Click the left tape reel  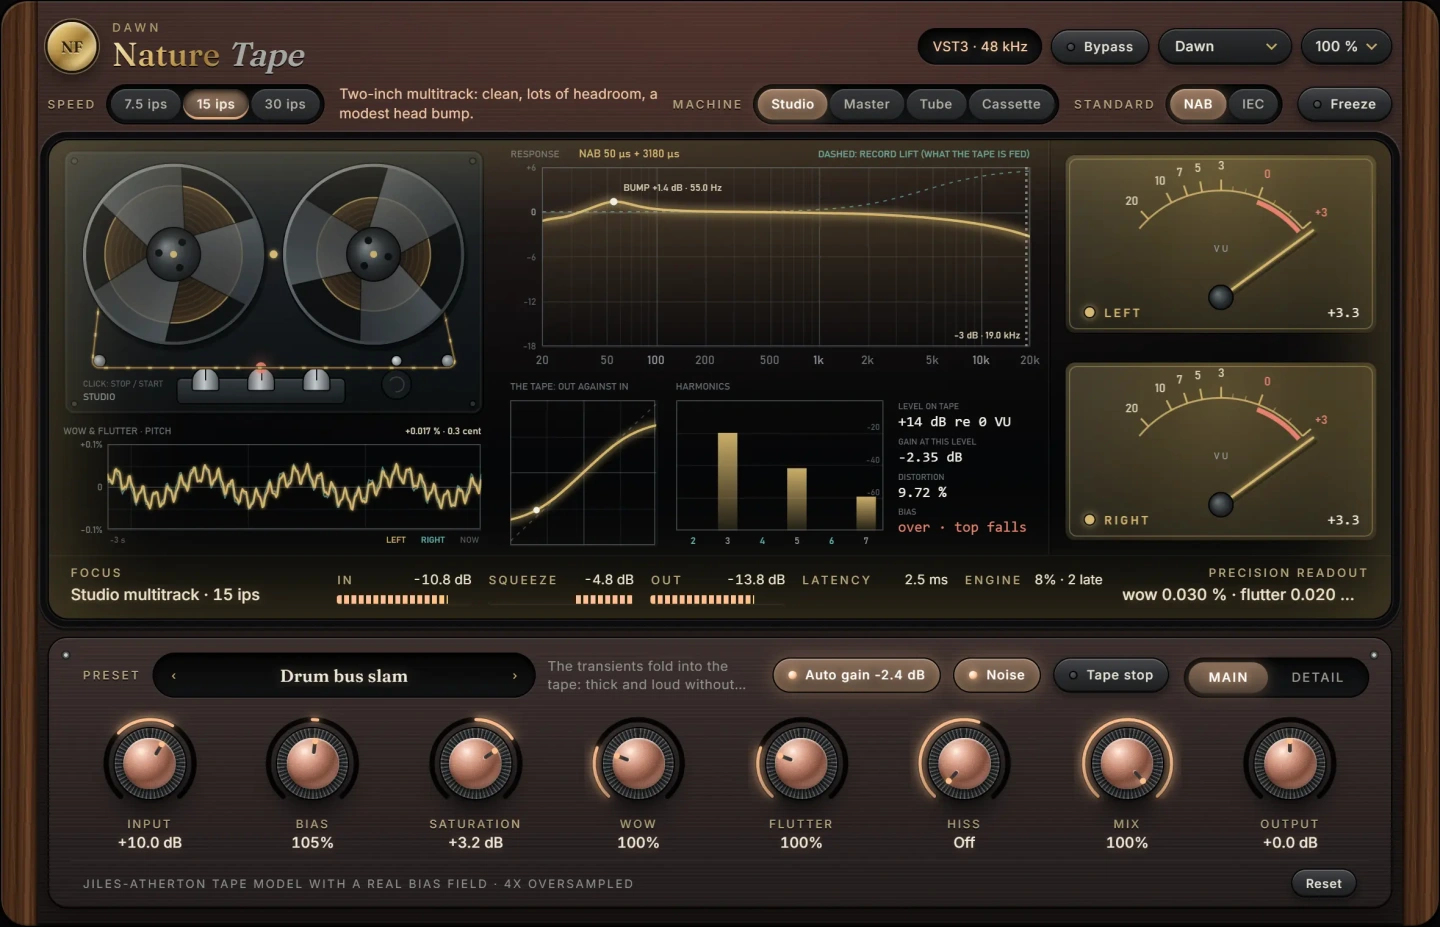[x=174, y=254]
